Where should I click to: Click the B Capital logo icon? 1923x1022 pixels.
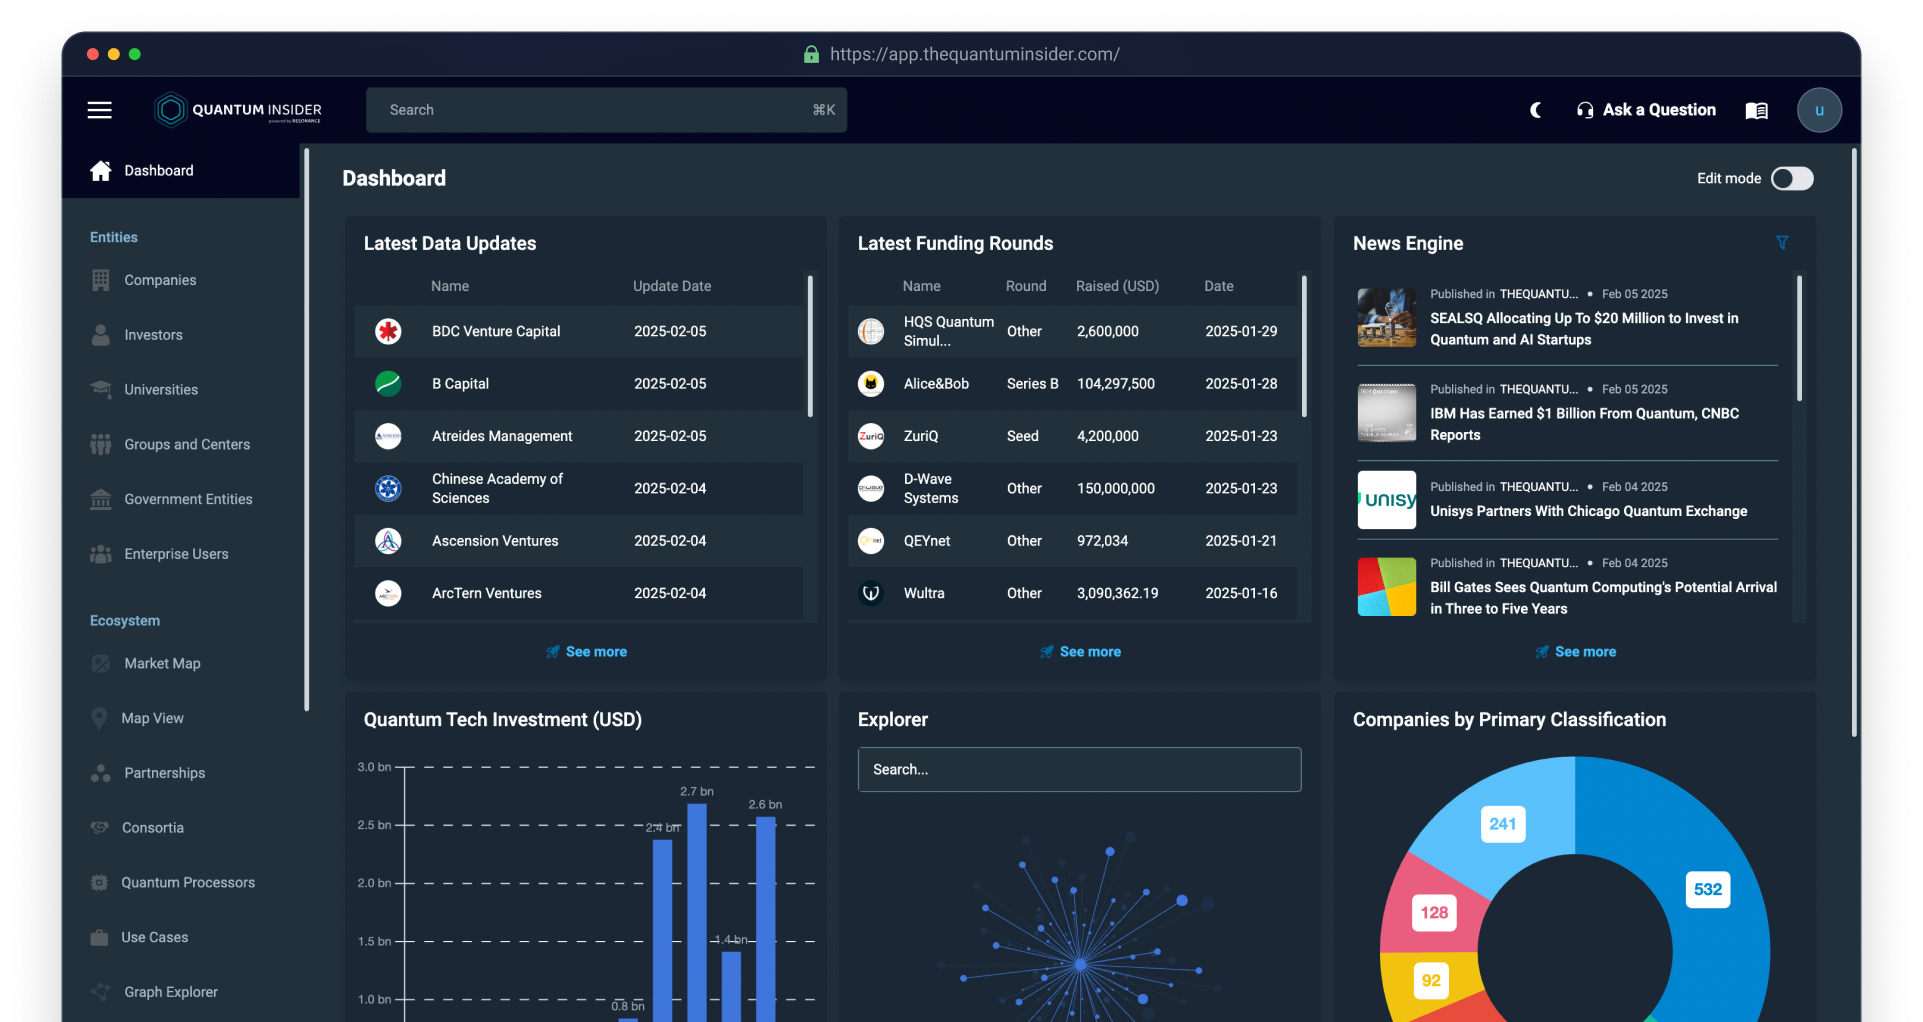tap(388, 383)
